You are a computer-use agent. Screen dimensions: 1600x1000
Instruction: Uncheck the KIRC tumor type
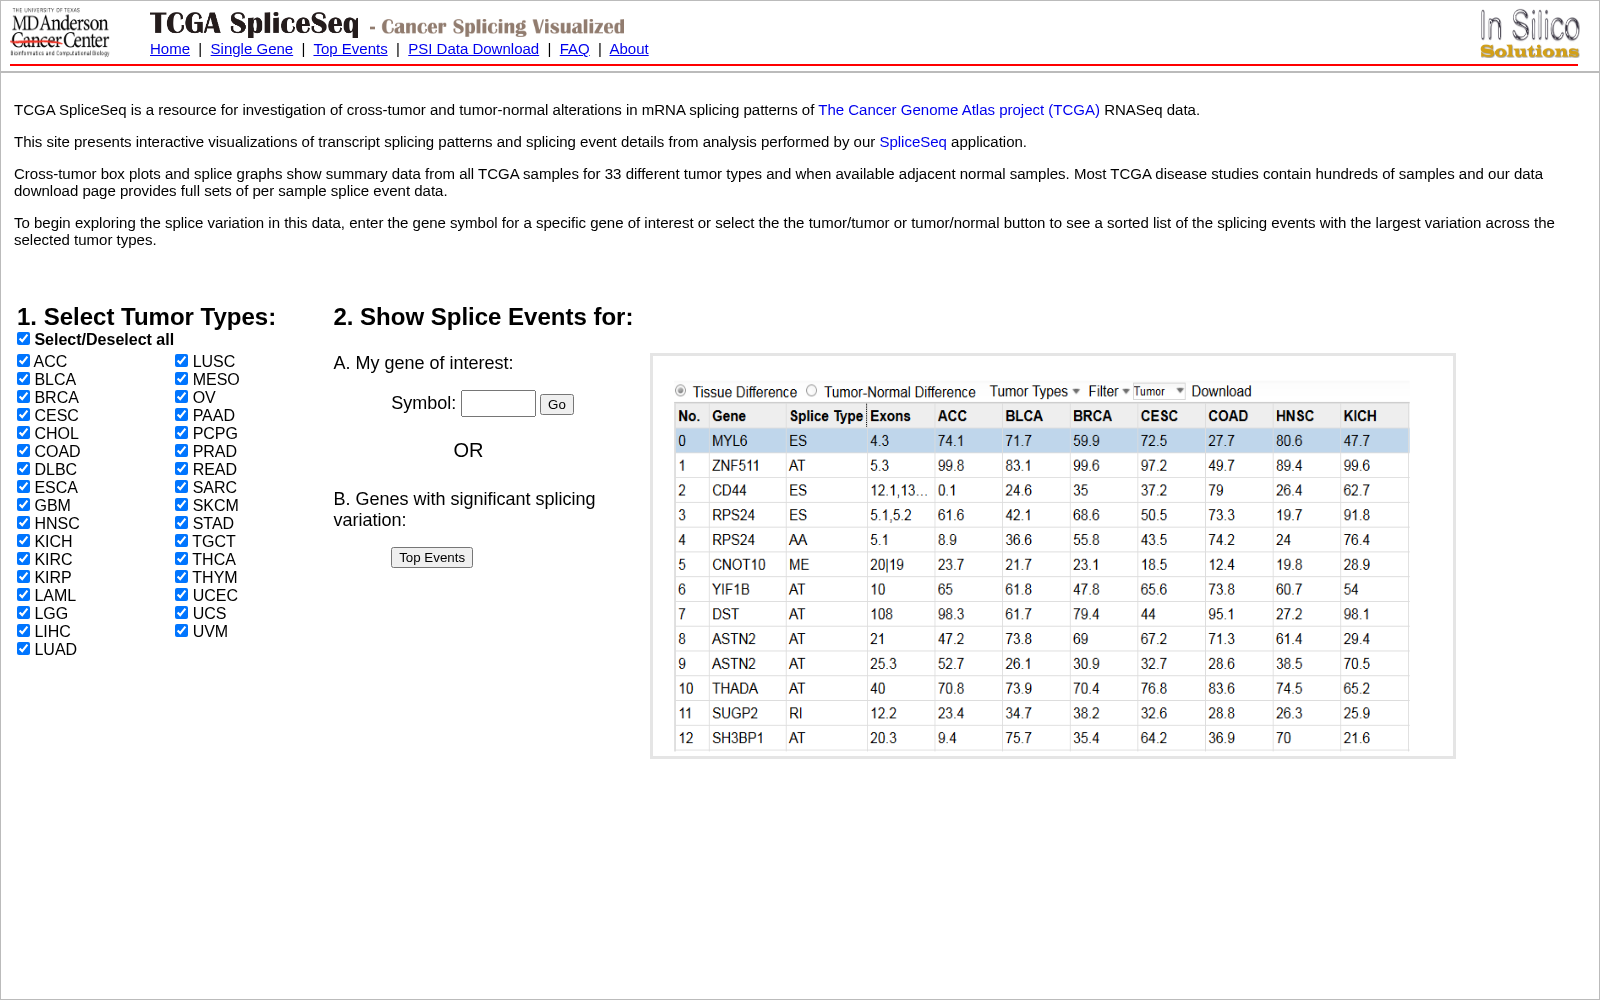tap(23, 559)
